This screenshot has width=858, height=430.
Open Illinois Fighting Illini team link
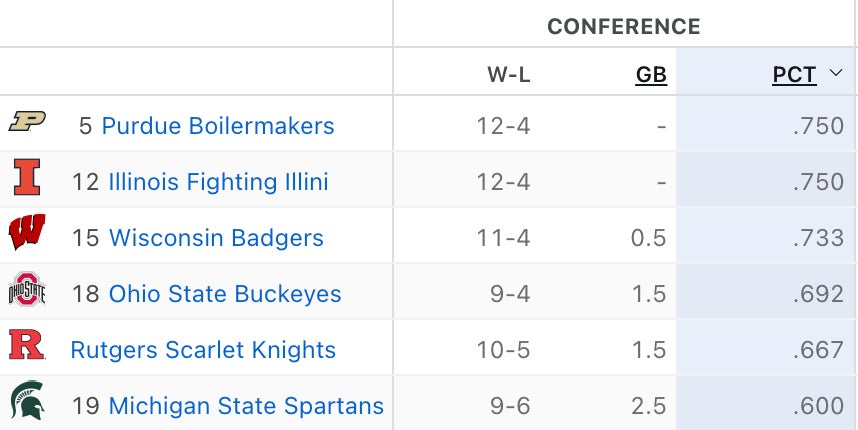click(x=218, y=182)
